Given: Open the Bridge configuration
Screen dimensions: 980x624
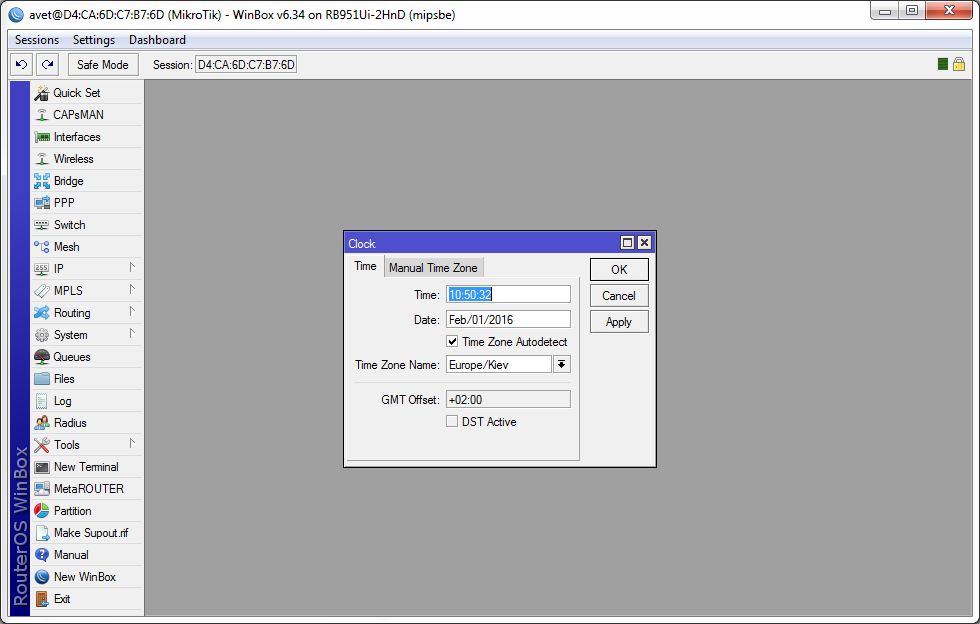Looking at the screenshot, I should pos(68,181).
